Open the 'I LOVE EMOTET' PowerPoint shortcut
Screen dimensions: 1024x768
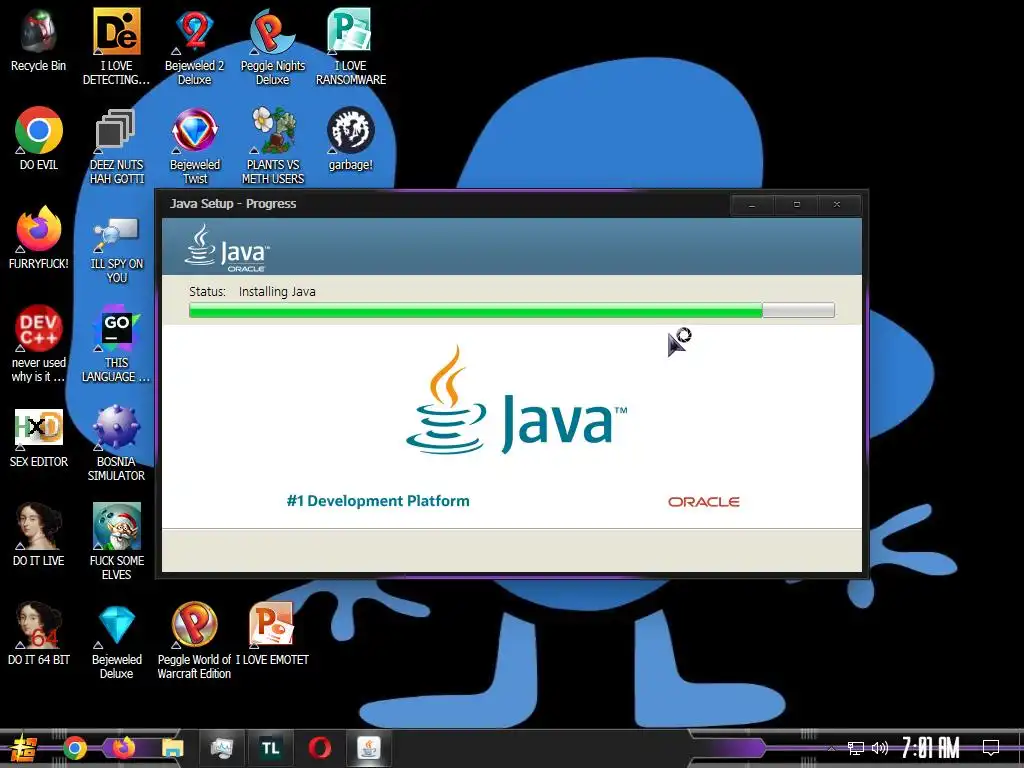(272, 633)
